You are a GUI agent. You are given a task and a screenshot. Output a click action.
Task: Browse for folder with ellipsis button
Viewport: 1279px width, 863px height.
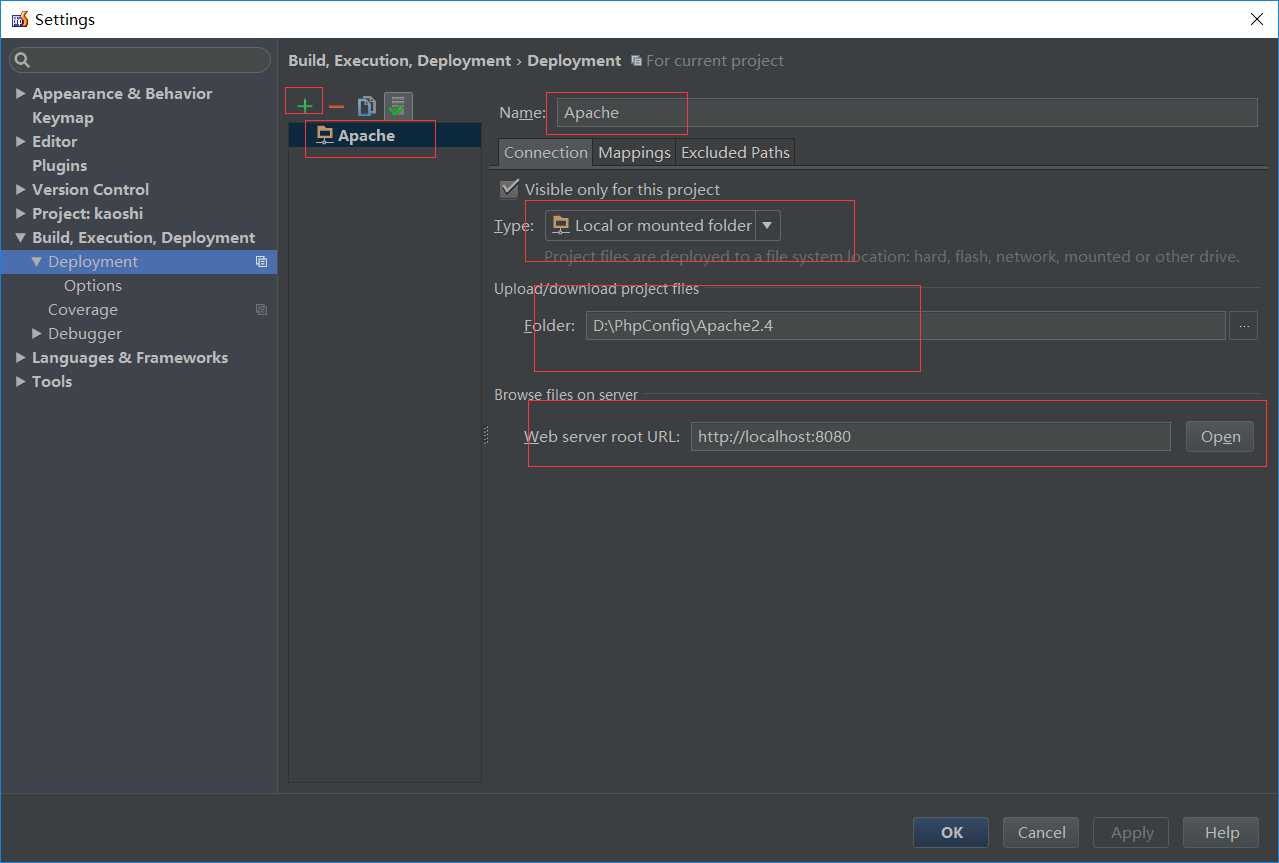[1243, 325]
